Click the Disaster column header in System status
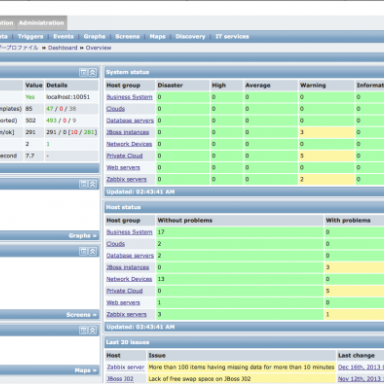The width and height of the screenshot is (384, 384). [183, 85]
